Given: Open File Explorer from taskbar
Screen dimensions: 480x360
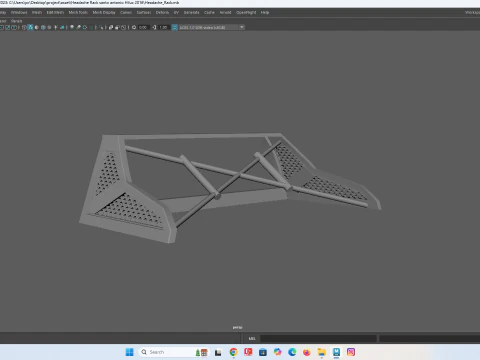Looking at the screenshot, I should pyautogui.click(x=322, y=352).
